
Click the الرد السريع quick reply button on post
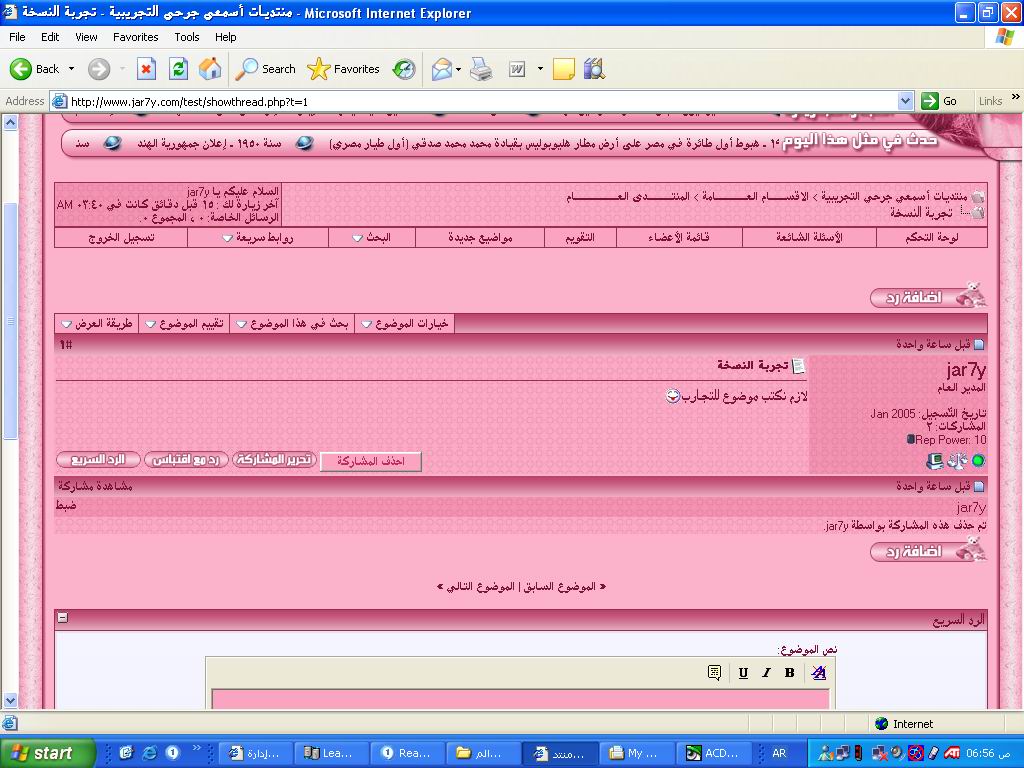pyautogui.click(x=99, y=460)
